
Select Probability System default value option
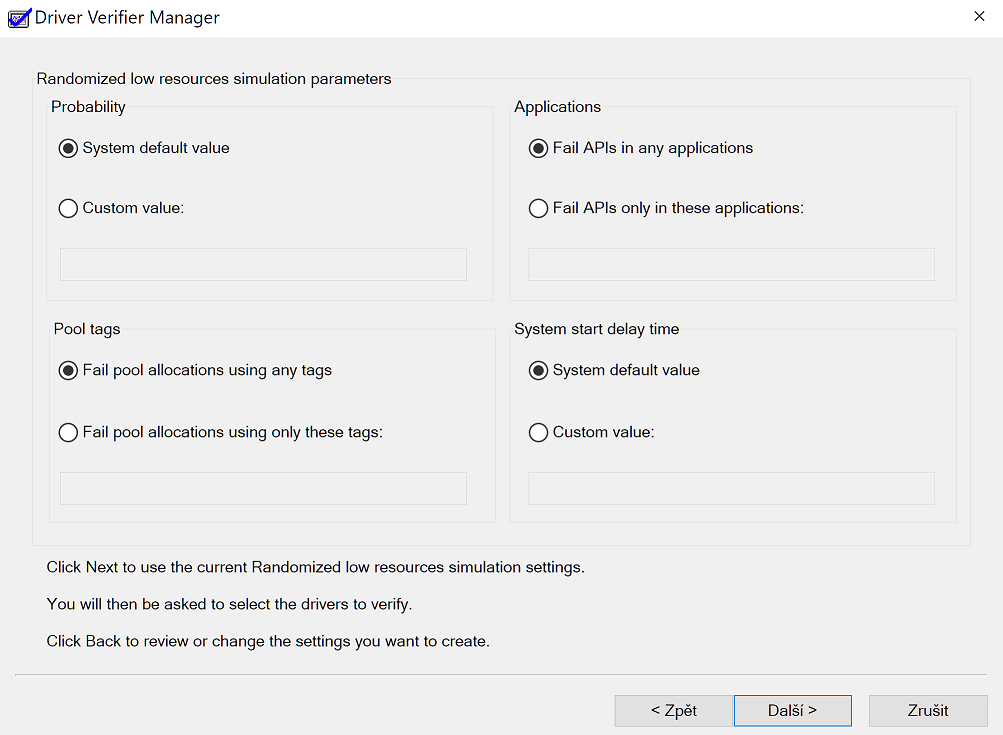point(69,148)
